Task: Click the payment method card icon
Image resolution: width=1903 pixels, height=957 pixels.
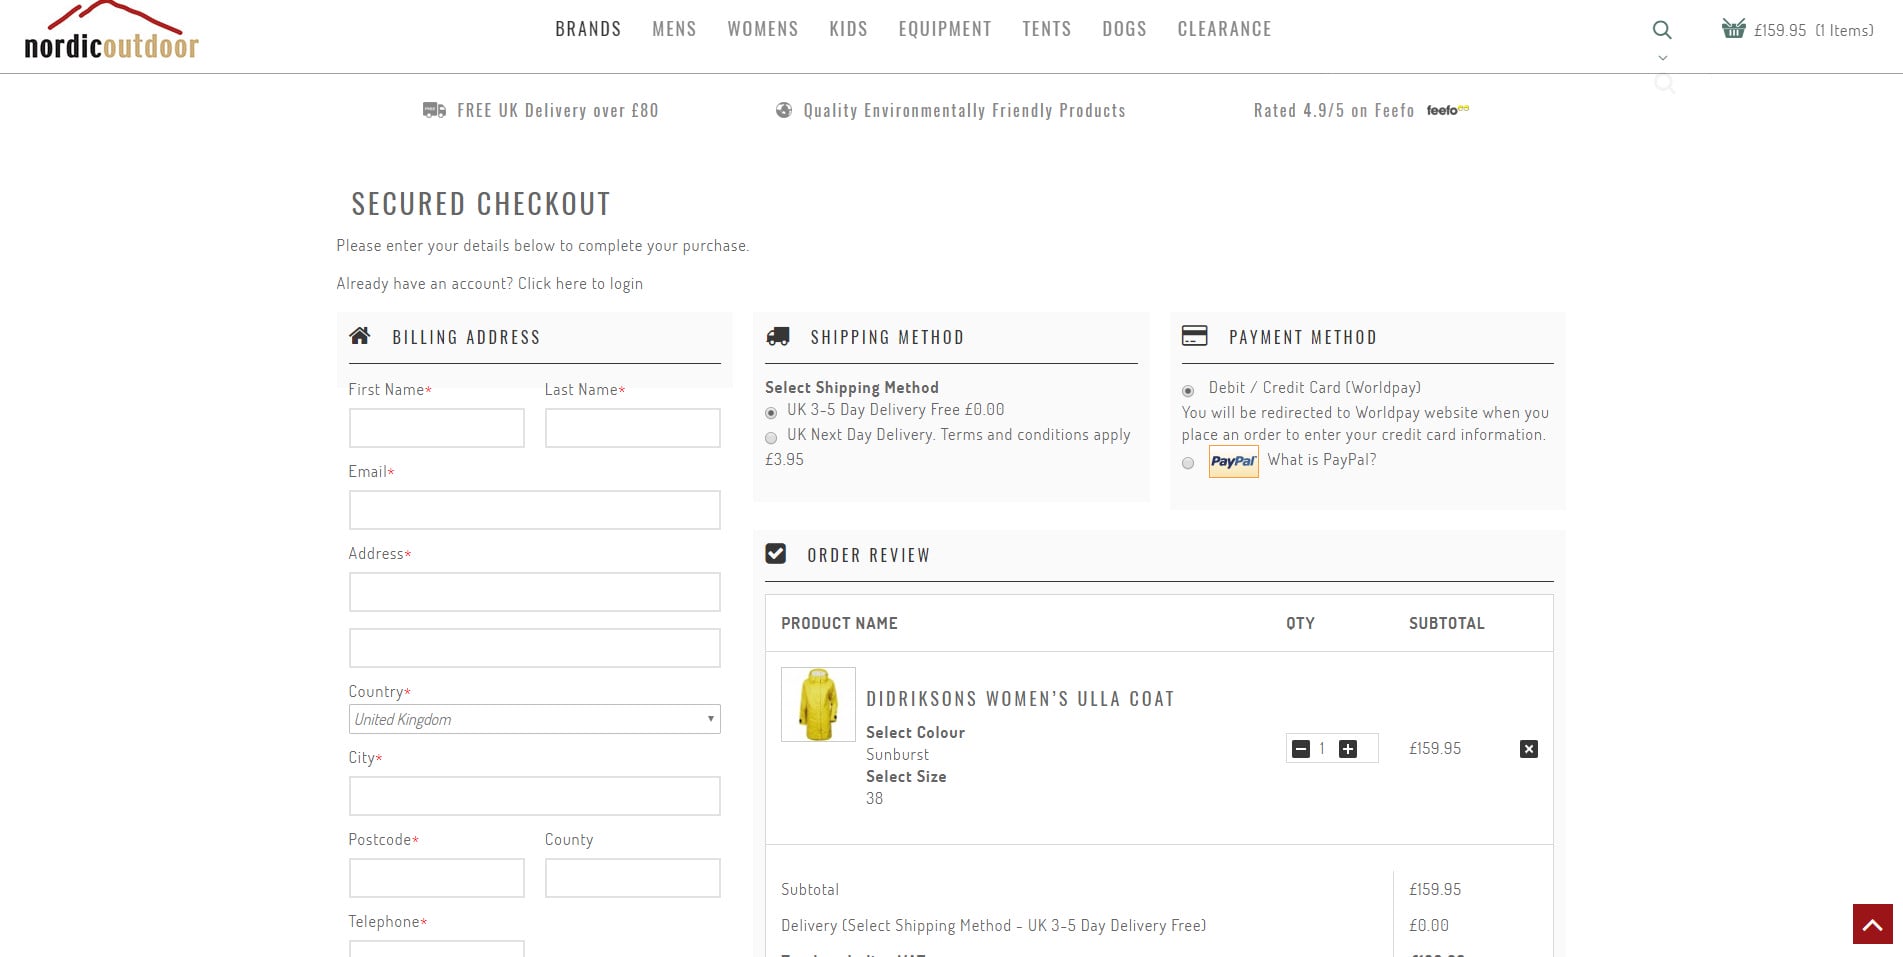Action: pyautogui.click(x=1194, y=335)
